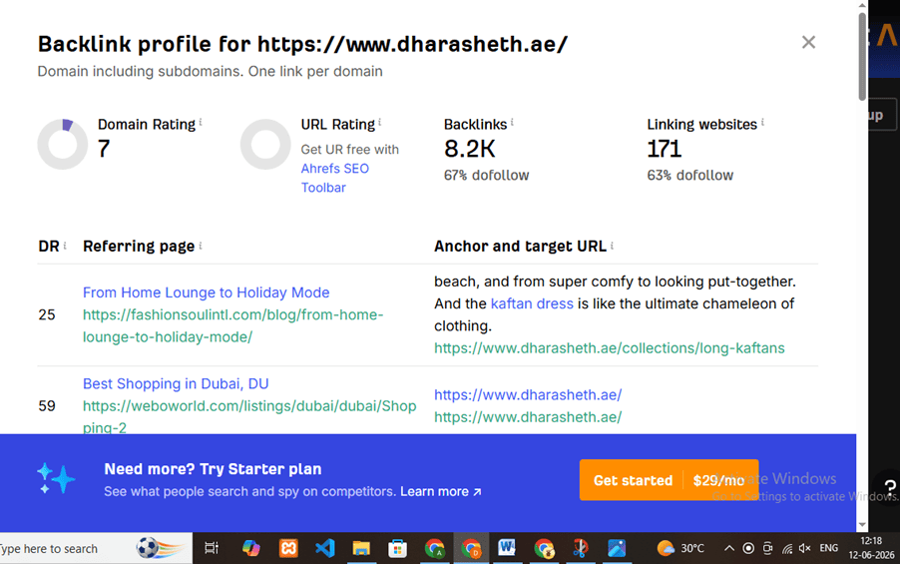The image size is (900, 564).
Task: Open File Explorer from the taskbar
Action: coord(361,549)
